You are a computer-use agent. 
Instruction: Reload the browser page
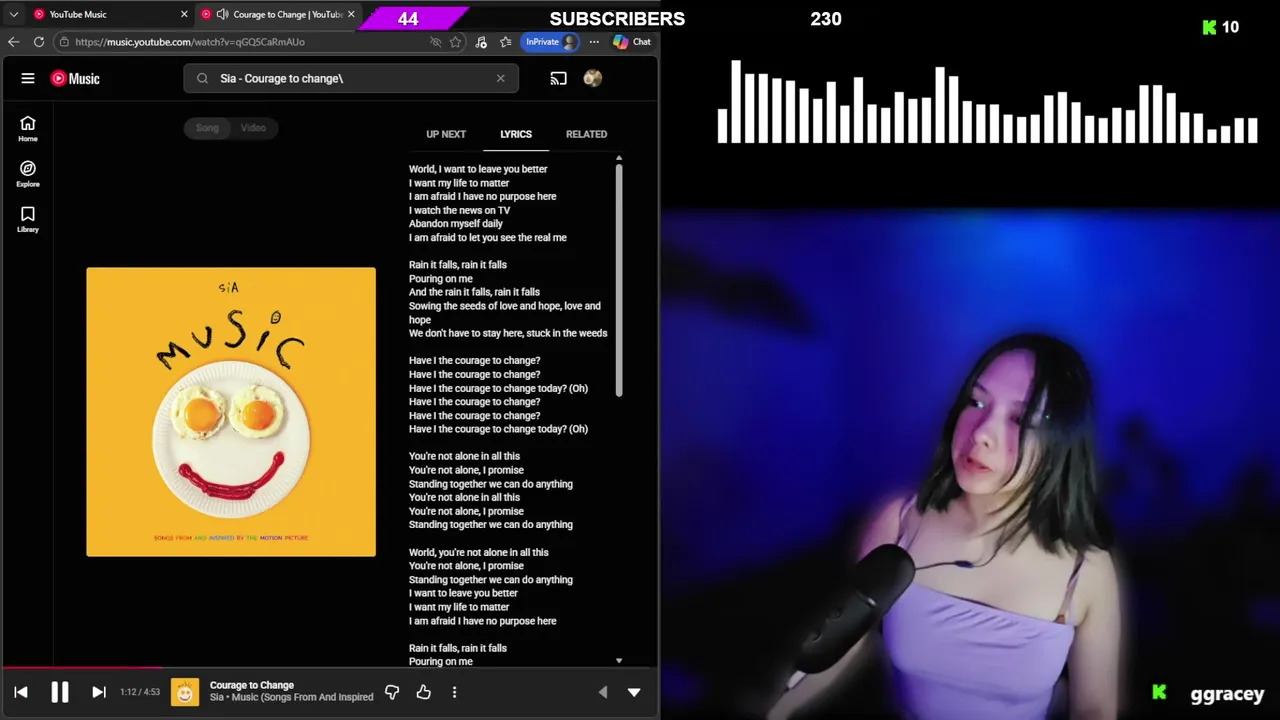(39, 42)
